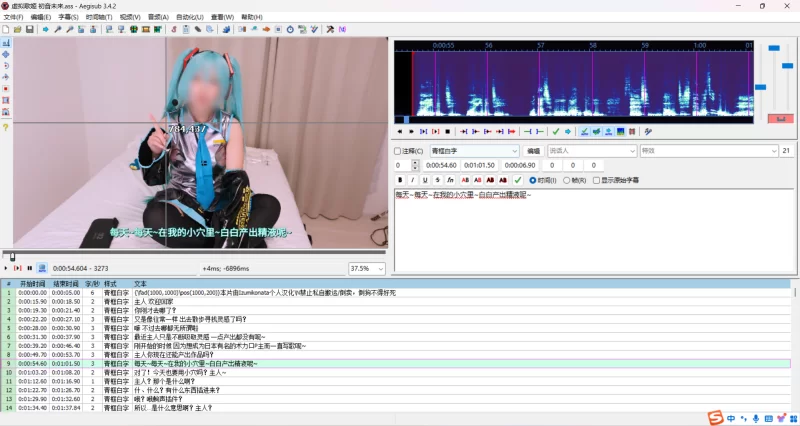This screenshot has height=426, width=800.
Task: Toggle karaoke mode in audio toolbar
Action: (x=648, y=132)
